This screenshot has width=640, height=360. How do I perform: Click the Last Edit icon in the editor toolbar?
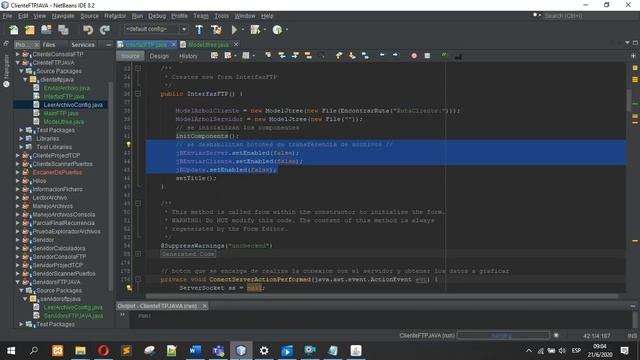click(x=214, y=56)
